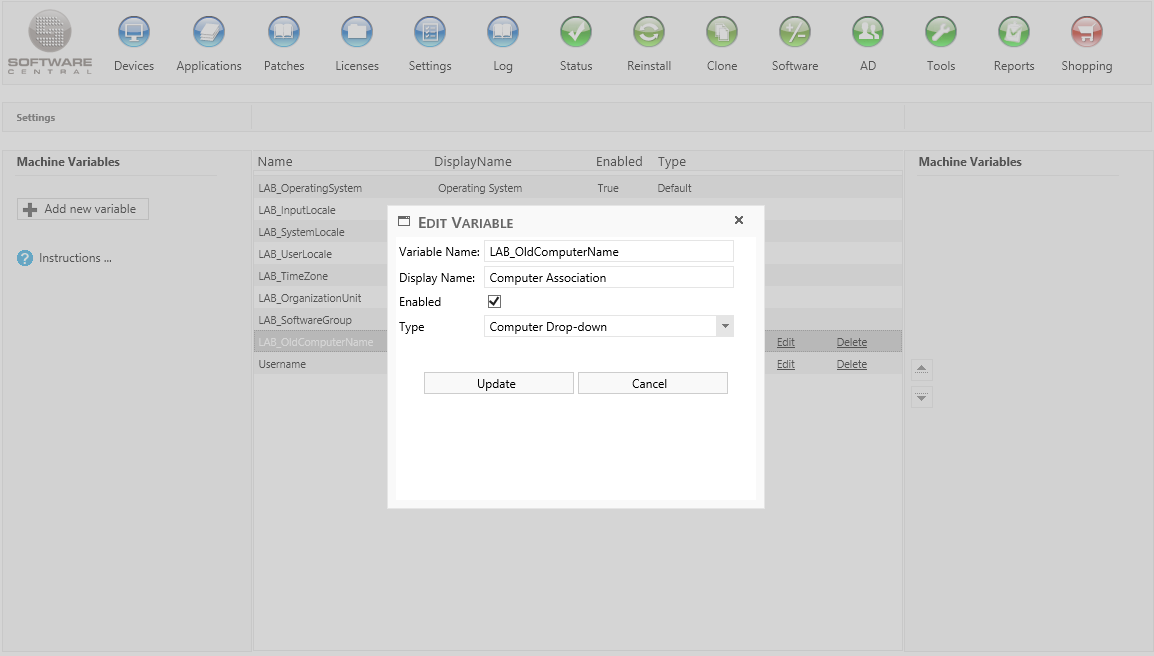Move variable down with arrow button
1154x656 pixels.
[x=922, y=397]
